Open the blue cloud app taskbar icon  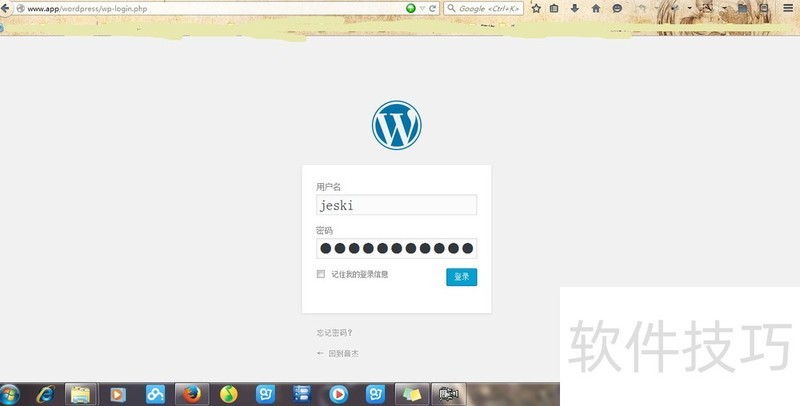[x=155, y=395]
